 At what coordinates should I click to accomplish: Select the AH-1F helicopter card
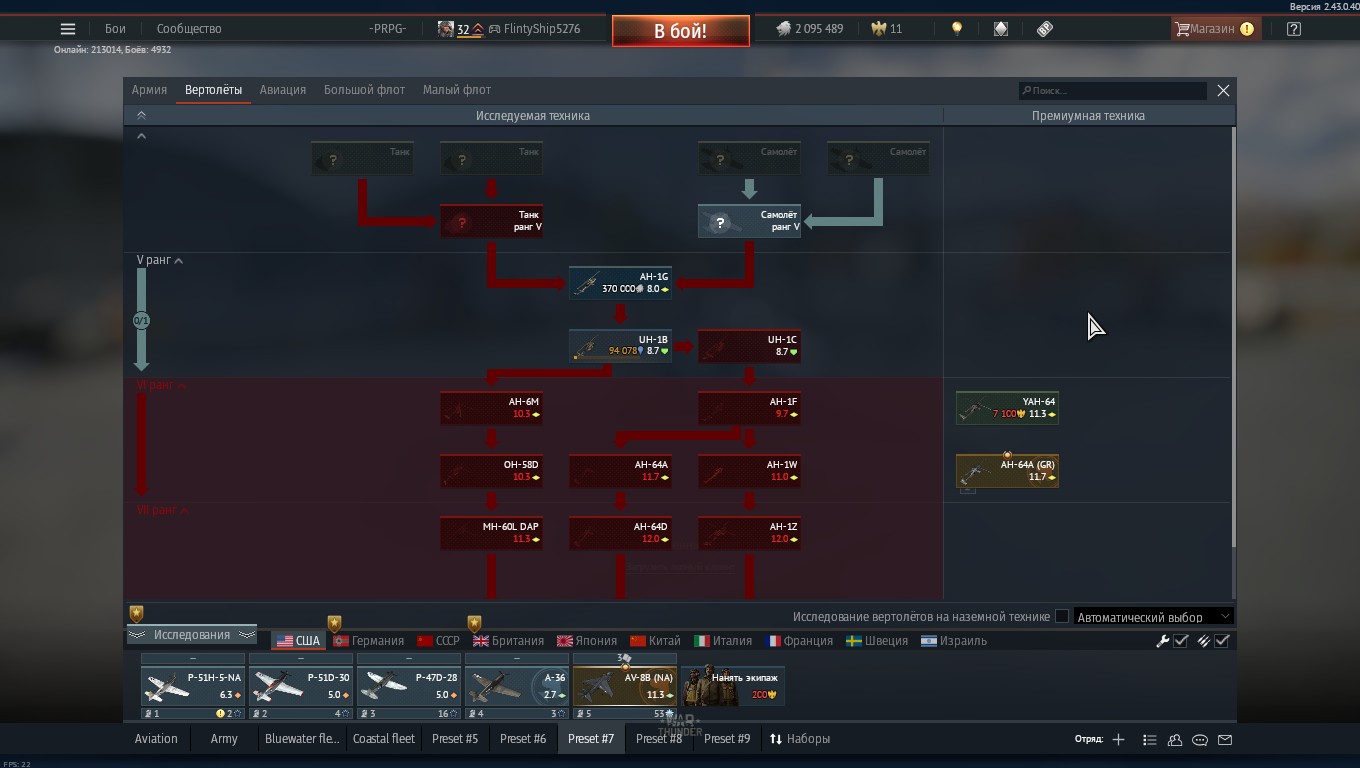749,408
